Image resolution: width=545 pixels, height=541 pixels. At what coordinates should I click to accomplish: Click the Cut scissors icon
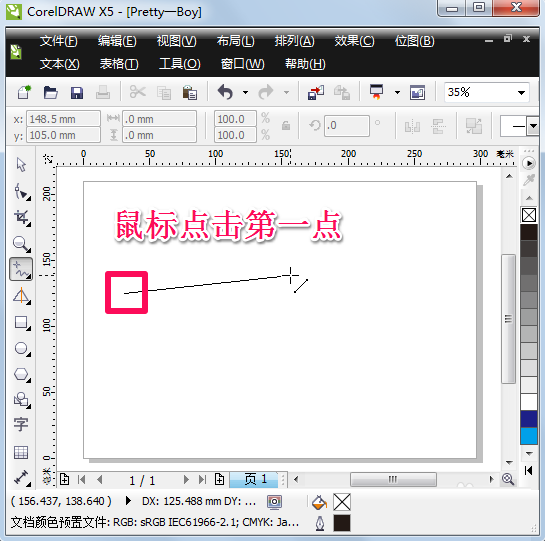(x=138, y=92)
